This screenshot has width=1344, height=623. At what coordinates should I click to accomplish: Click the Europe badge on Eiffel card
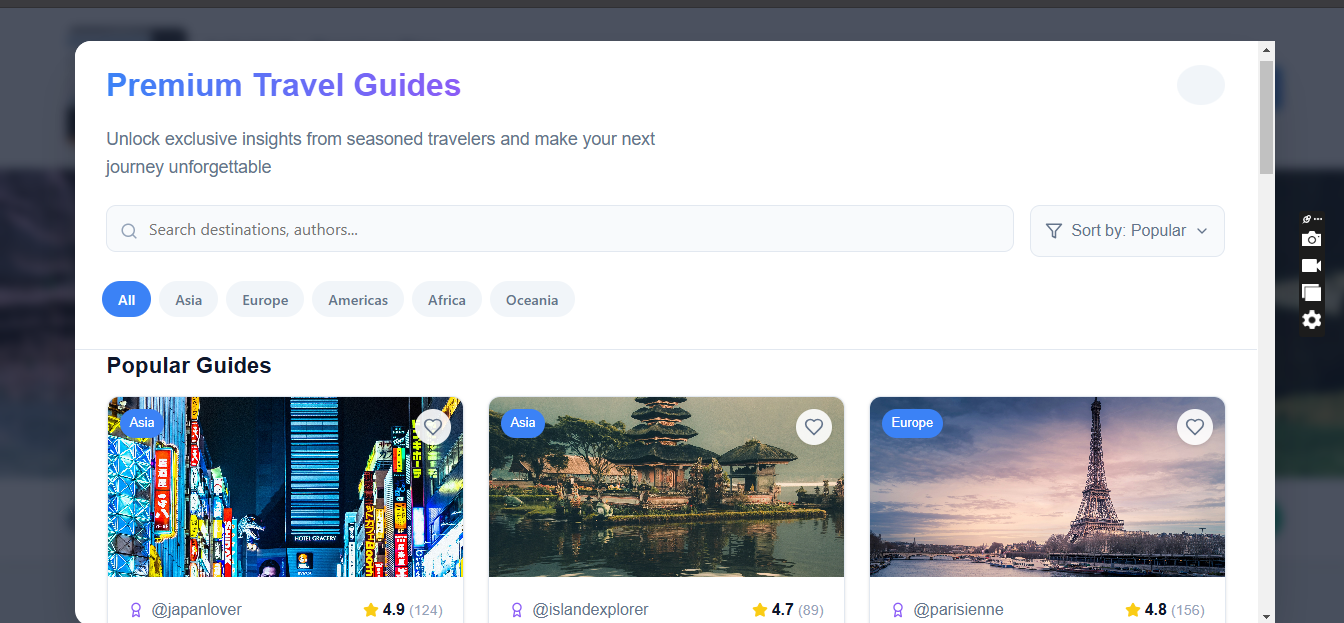pyautogui.click(x=912, y=423)
